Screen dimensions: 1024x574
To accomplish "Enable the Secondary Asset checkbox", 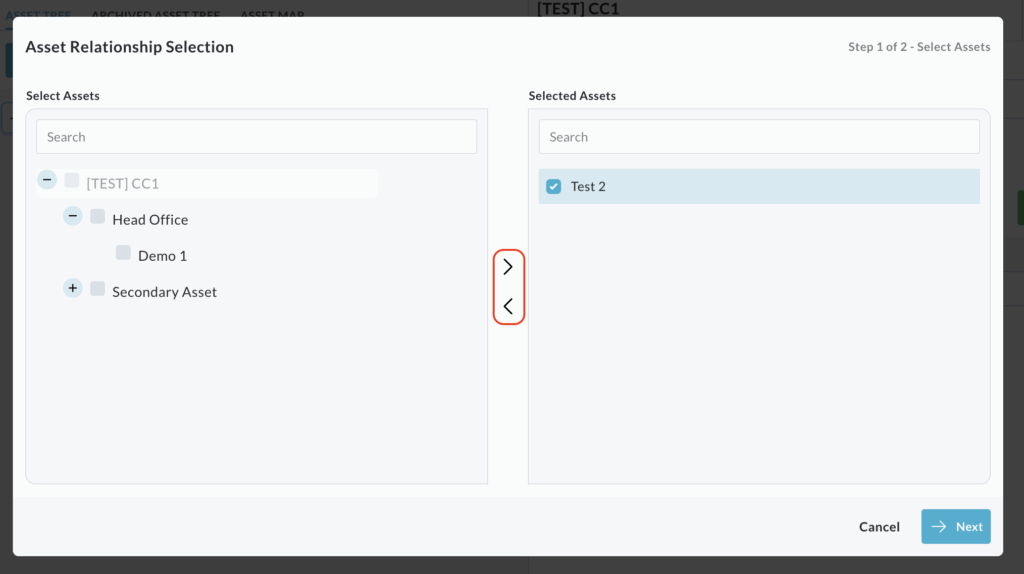I will [98, 289].
